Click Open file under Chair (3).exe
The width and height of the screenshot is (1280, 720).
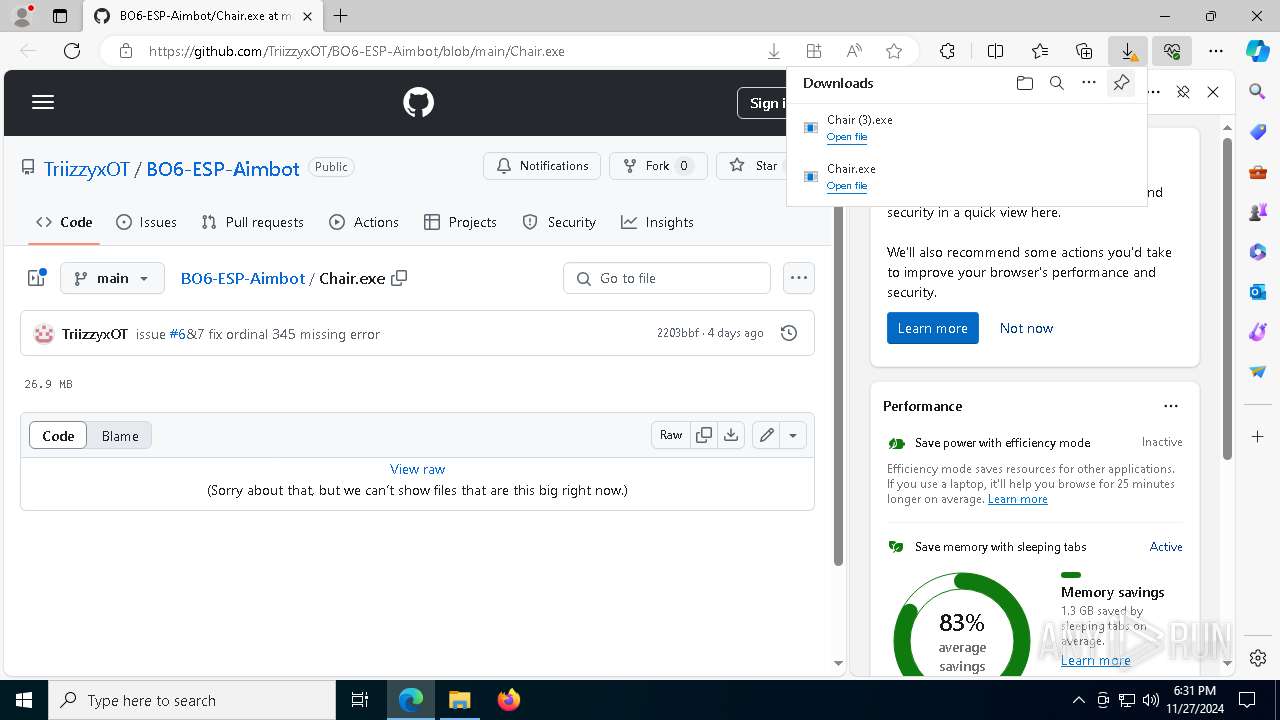click(x=847, y=137)
